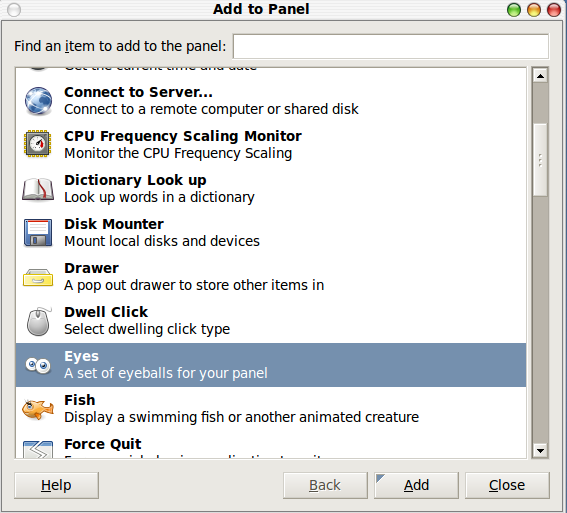Click the CPU Frequency Scaling Monitor icon

[37, 144]
